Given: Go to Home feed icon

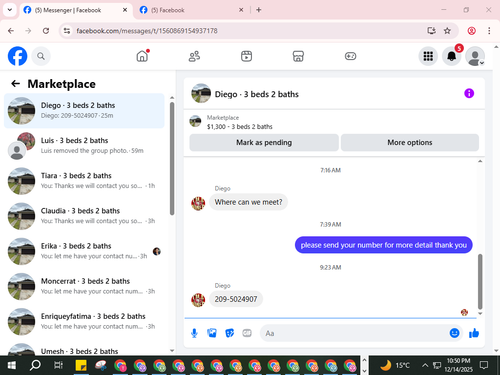Looking at the screenshot, I should (x=142, y=56).
